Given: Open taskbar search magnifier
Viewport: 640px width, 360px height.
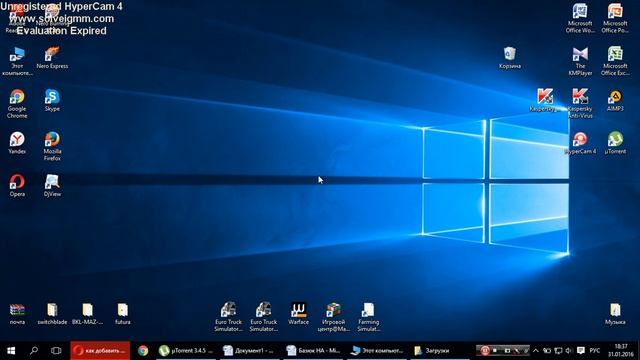Looking at the screenshot, I should [34, 351].
